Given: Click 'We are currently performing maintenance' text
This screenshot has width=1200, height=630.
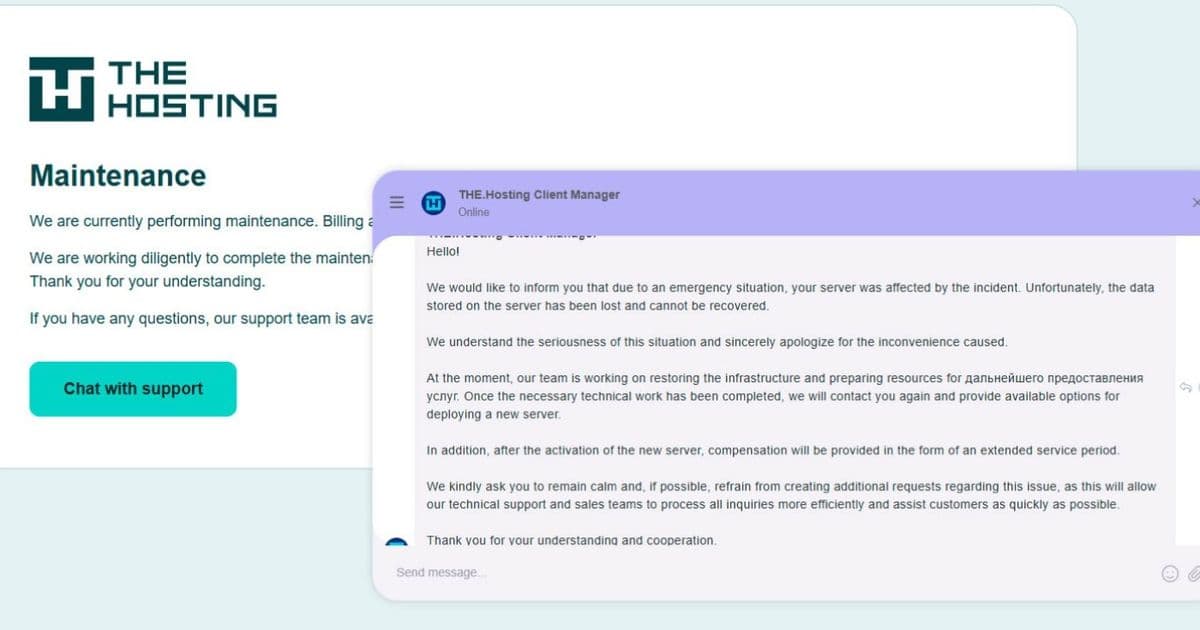Looking at the screenshot, I should (x=200, y=221).
